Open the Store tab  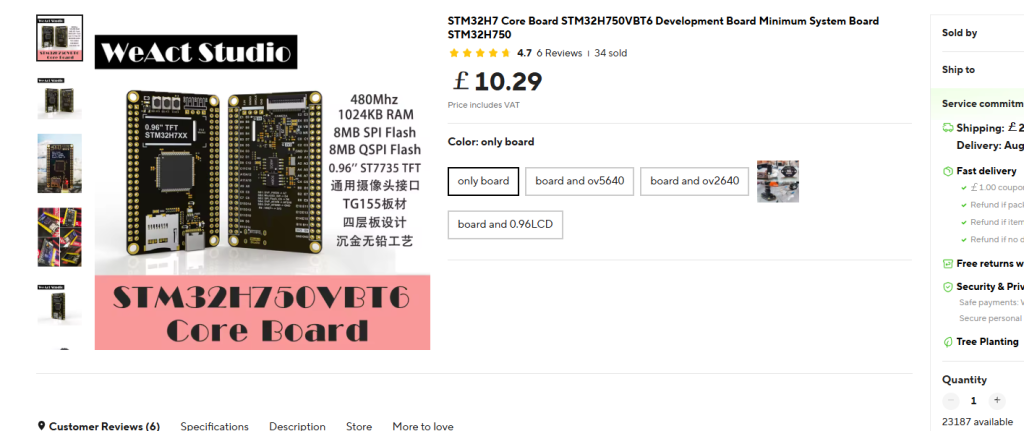[359, 426]
